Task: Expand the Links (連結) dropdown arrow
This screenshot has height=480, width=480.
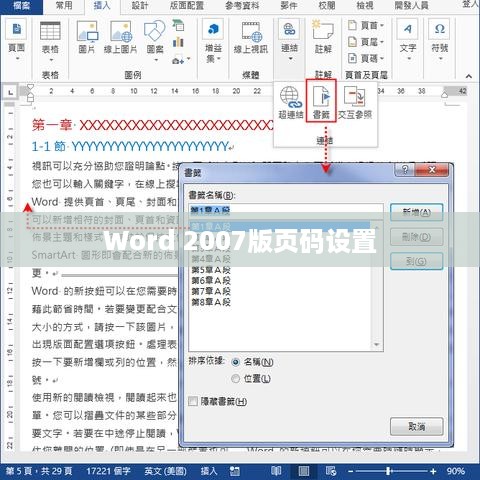Action: pyautogui.click(x=290, y=59)
